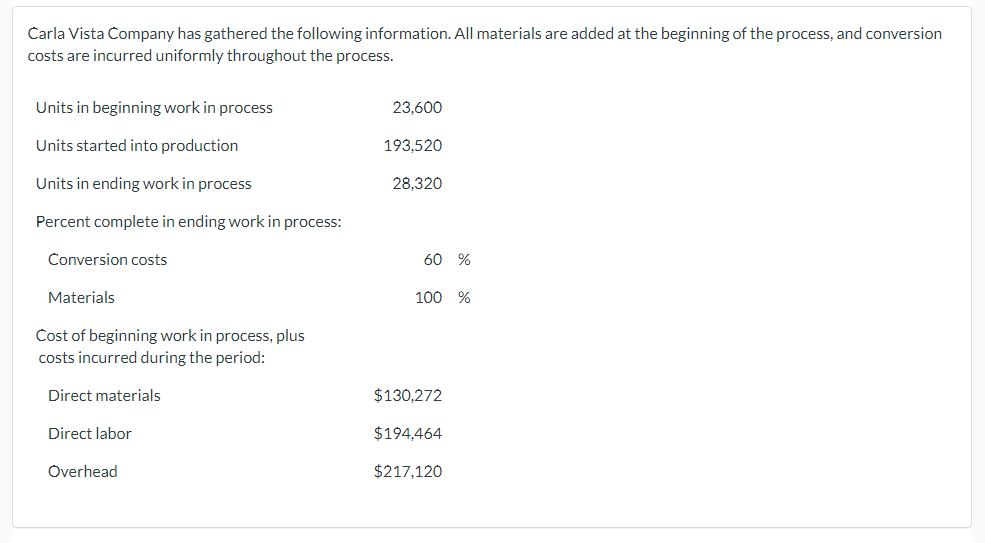Click the $130,272 direct materials amount
Image resolution: width=985 pixels, height=543 pixels.
pyautogui.click(x=408, y=395)
